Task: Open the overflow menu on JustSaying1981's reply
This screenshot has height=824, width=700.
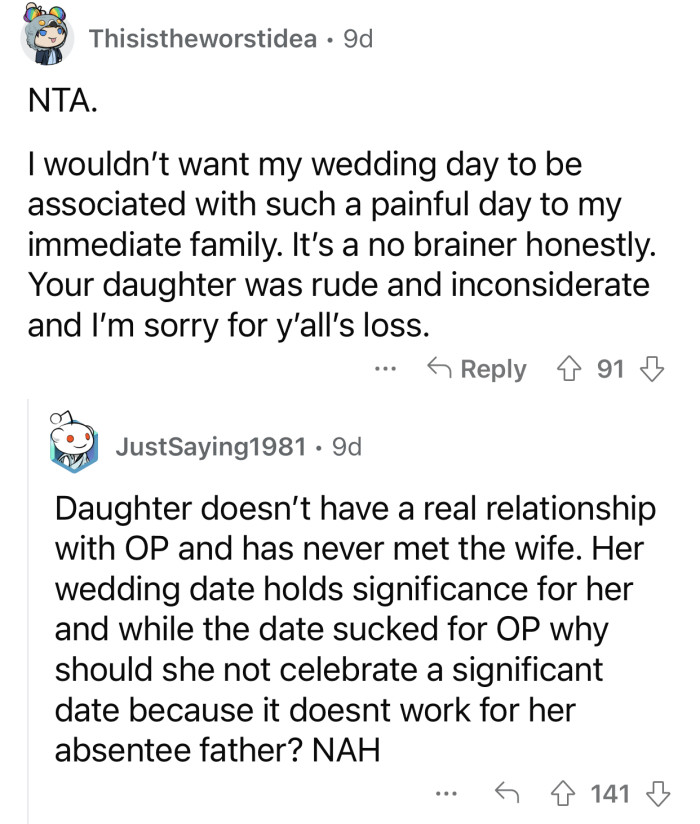Action: tap(443, 792)
